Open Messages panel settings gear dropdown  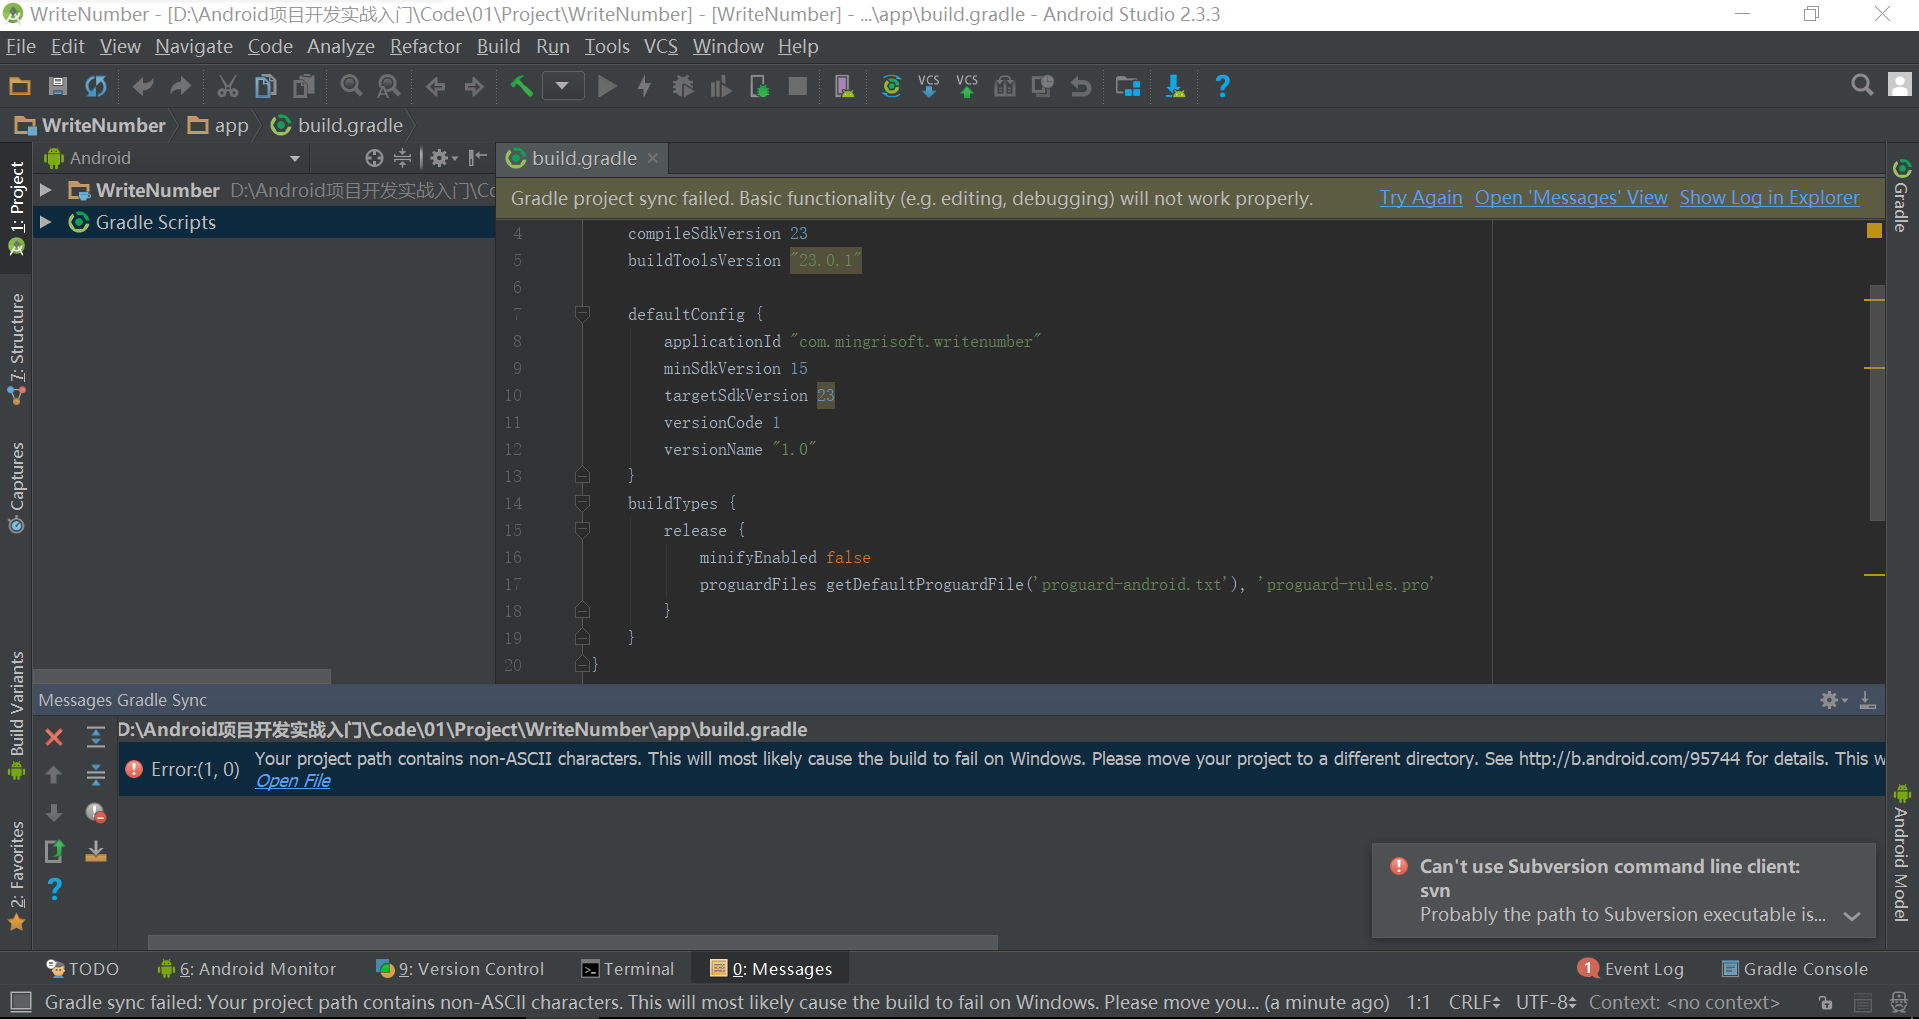[1833, 700]
